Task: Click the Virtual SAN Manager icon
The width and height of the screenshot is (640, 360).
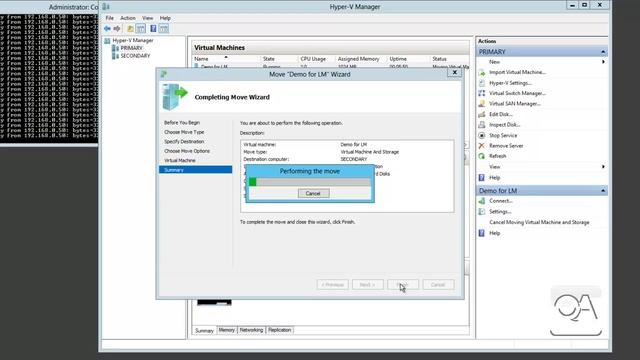Action: pos(482,104)
